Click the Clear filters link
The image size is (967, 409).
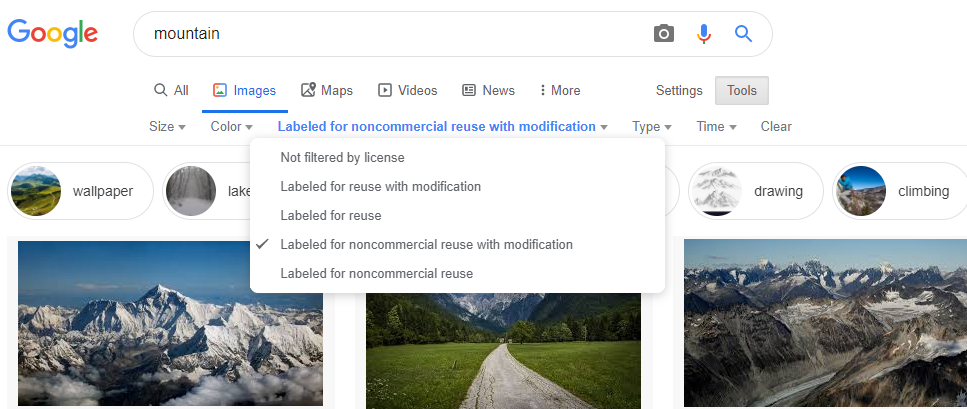click(x=776, y=127)
